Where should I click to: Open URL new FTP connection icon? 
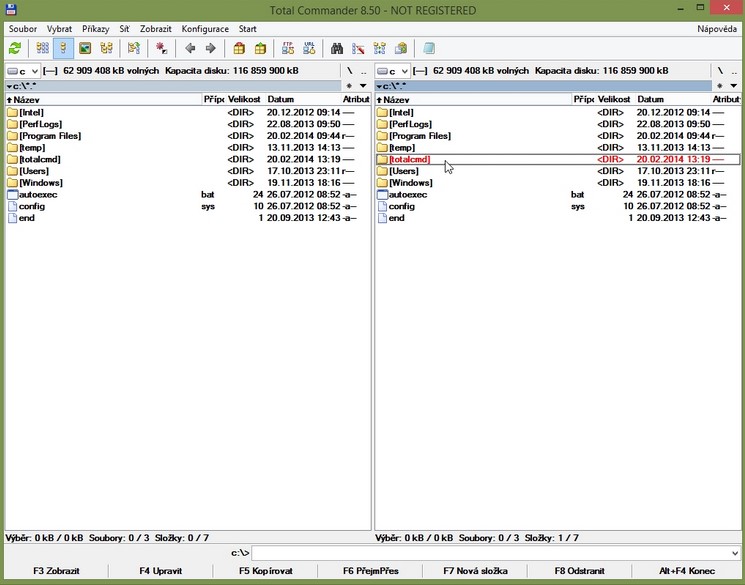[x=309, y=48]
